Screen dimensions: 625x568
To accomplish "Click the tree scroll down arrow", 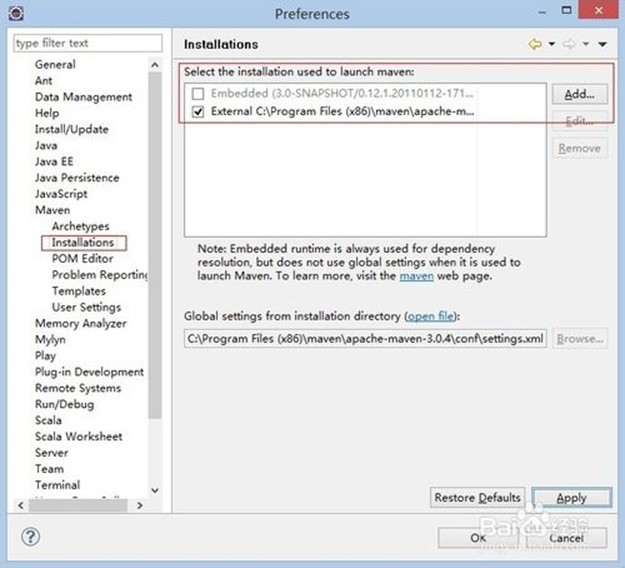I will click(155, 490).
